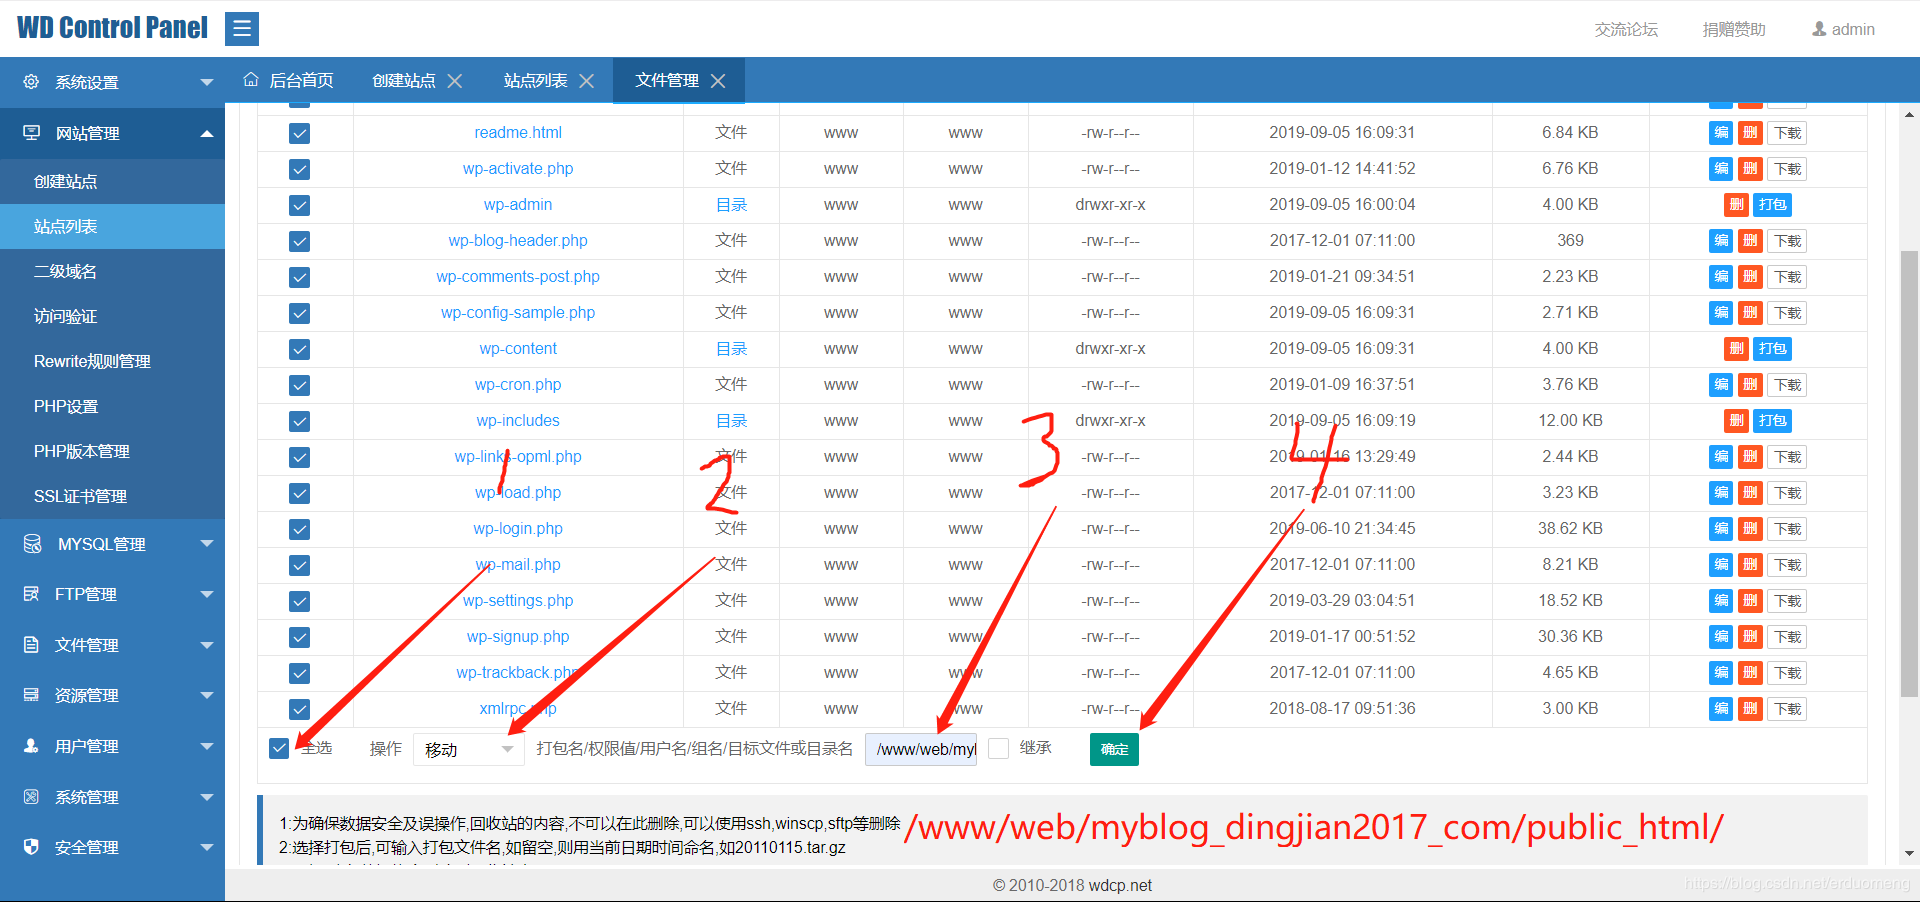
Task: Expand the 资源管理 sidebar section
Action: click(207, 695)
